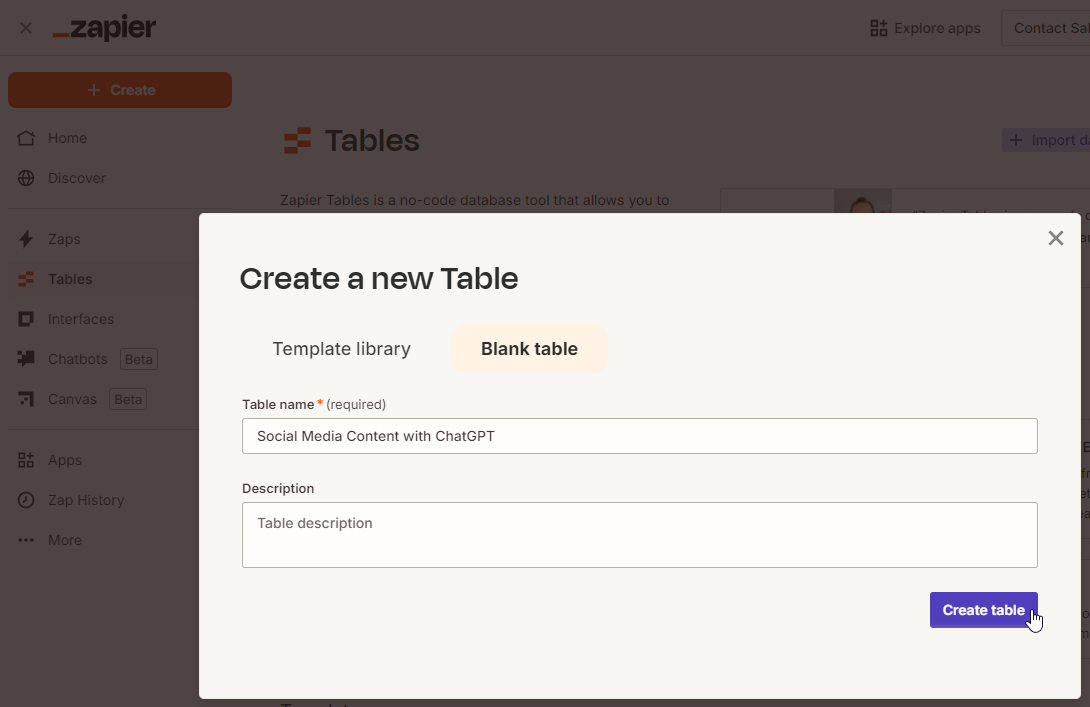The width and height of the screenshot is (1090, 707).
Task: Open Discover via the globe icon
Action: coord(27,178)
